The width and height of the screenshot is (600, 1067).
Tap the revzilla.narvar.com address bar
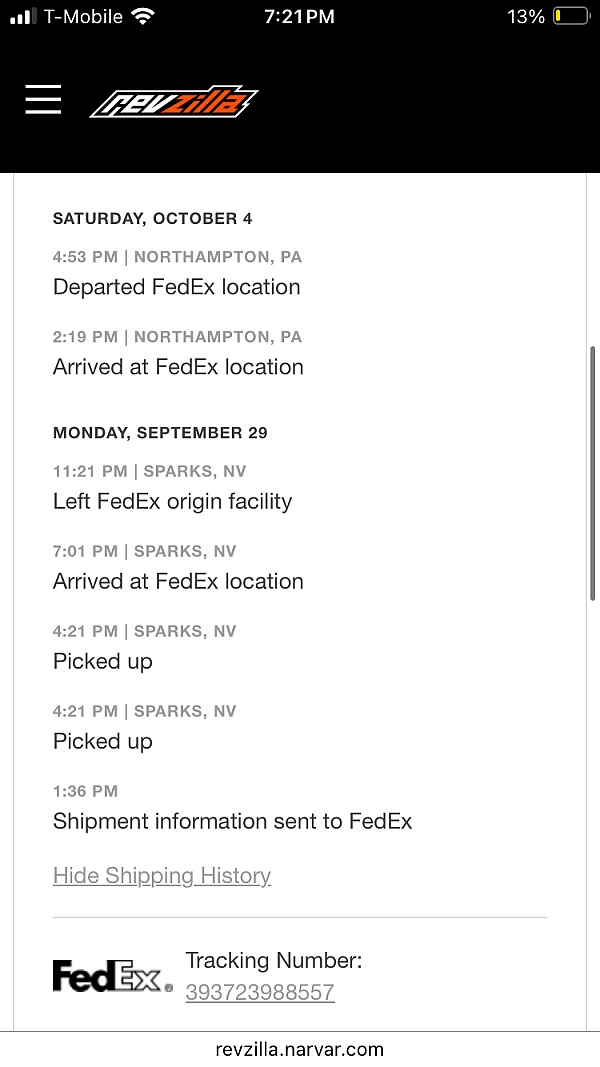(x=300, y=1049)
